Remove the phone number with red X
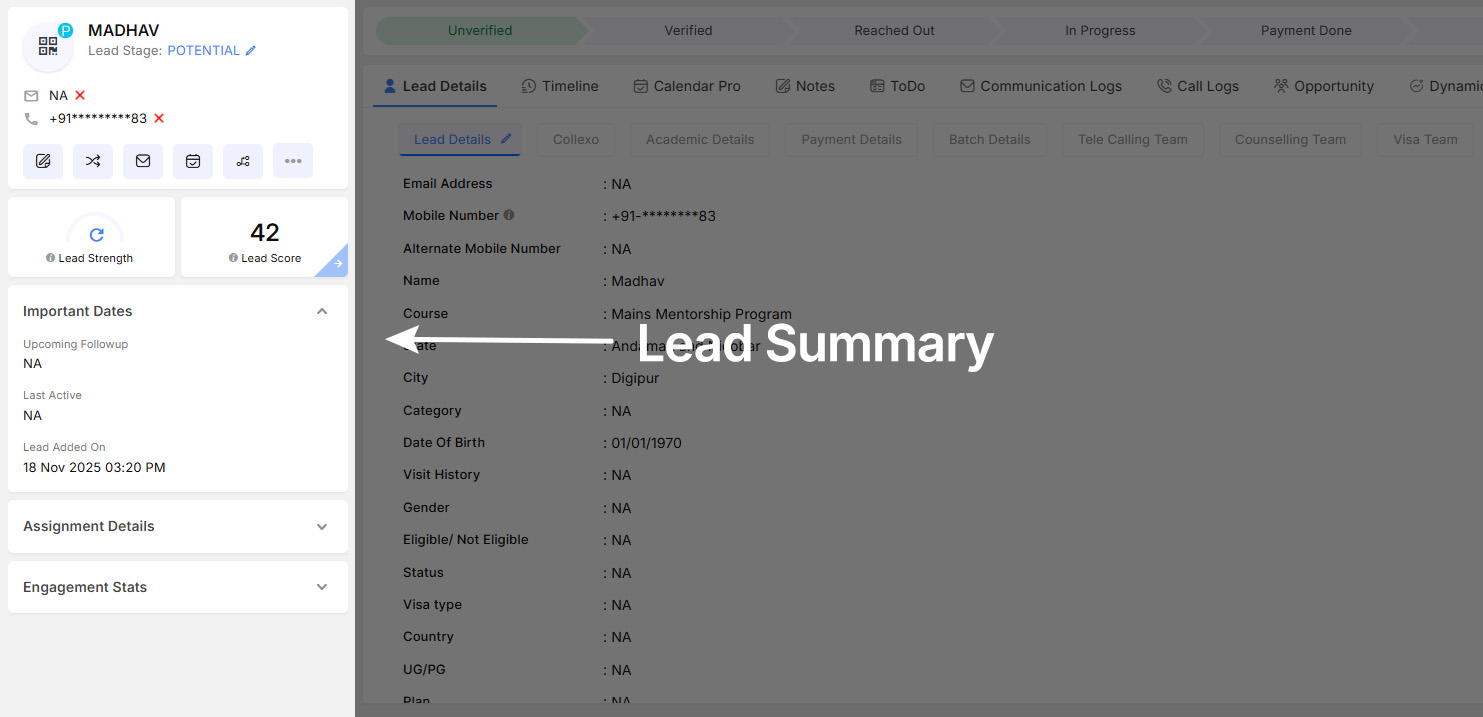Viewport: 1483px width, 717px height. (159, 118)
